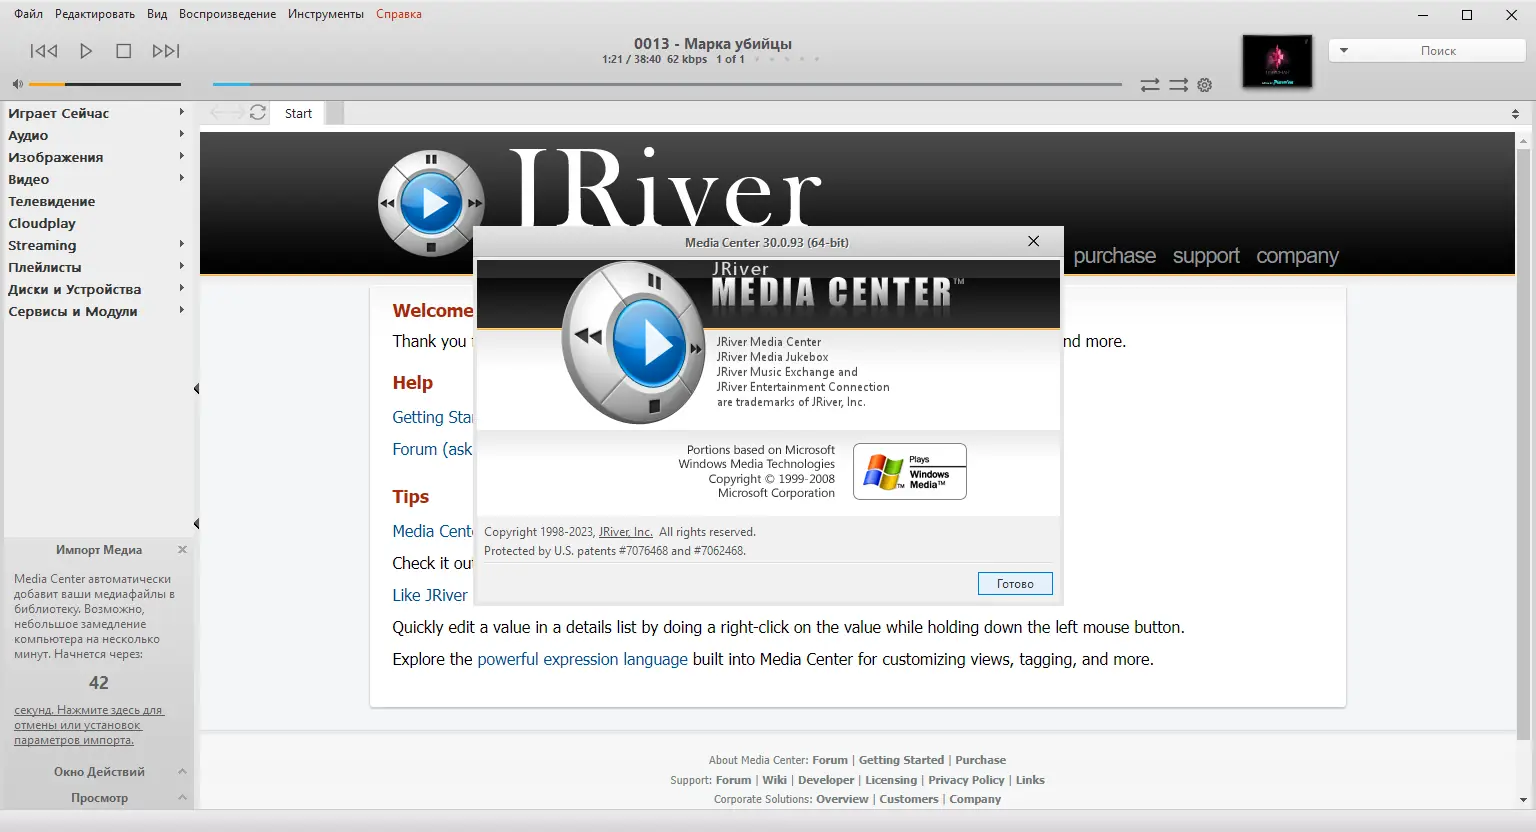Mute audio with the speaker icon
This screenshot has height=832, width=1536.
click(x=16, y=83)
